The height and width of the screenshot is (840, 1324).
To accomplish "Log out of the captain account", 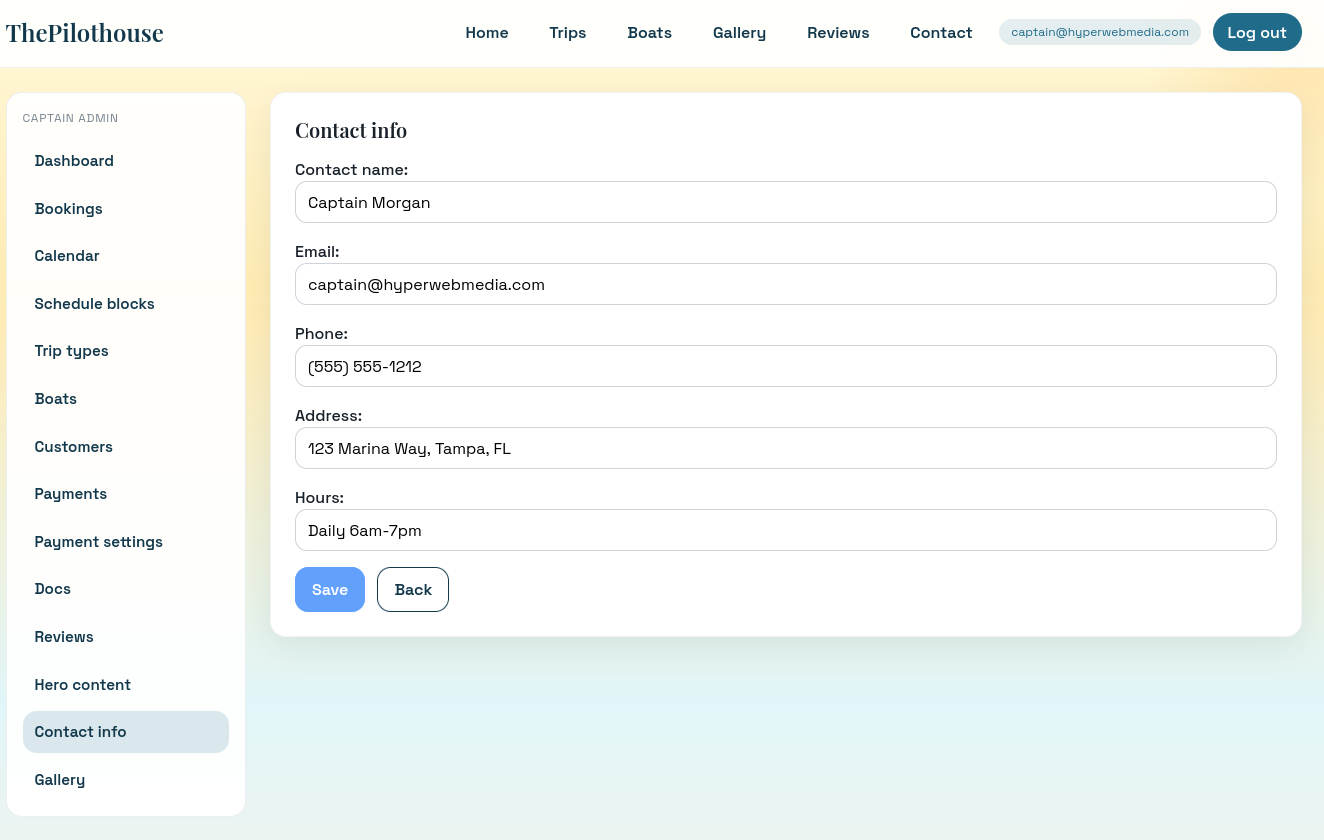I will 1257,32.
